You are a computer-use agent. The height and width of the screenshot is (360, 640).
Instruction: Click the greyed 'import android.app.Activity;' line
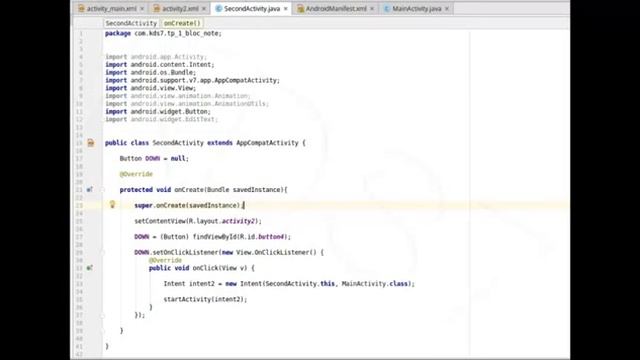(x=156, y=57)
